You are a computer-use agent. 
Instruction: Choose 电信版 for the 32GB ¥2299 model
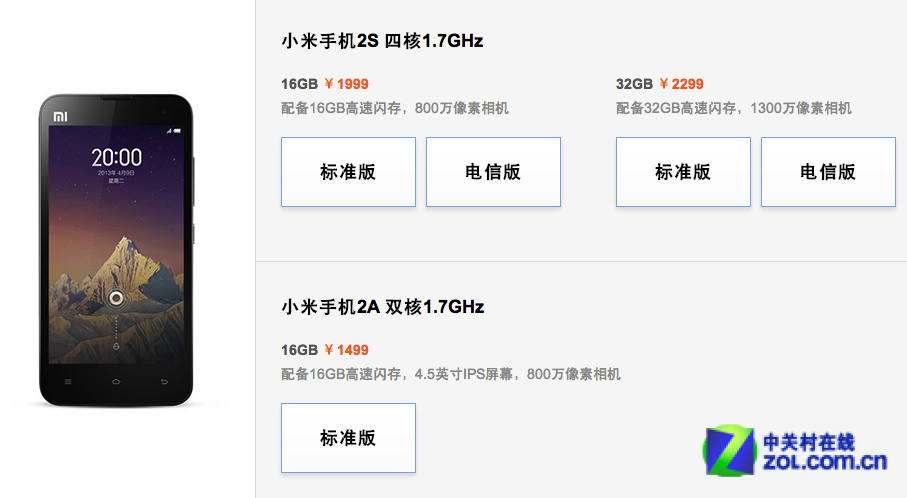pyautogui.click(x=828, y=172)
